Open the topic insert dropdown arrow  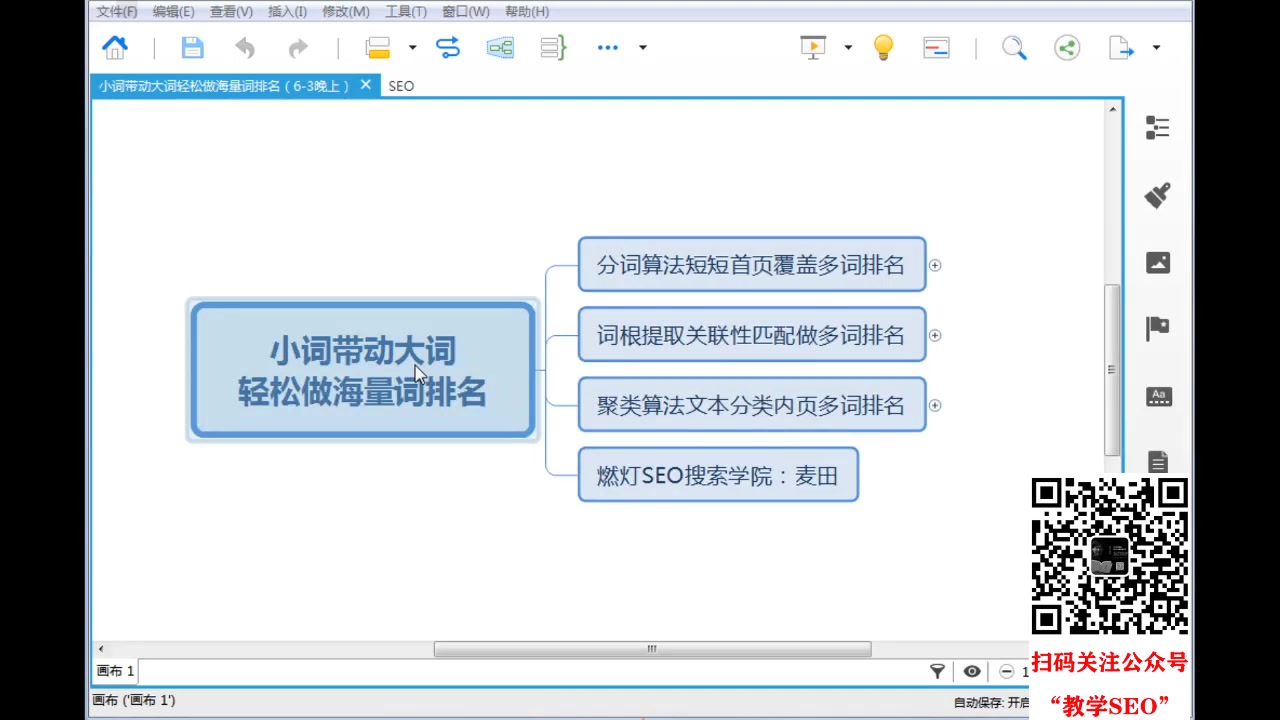point(412,47)
